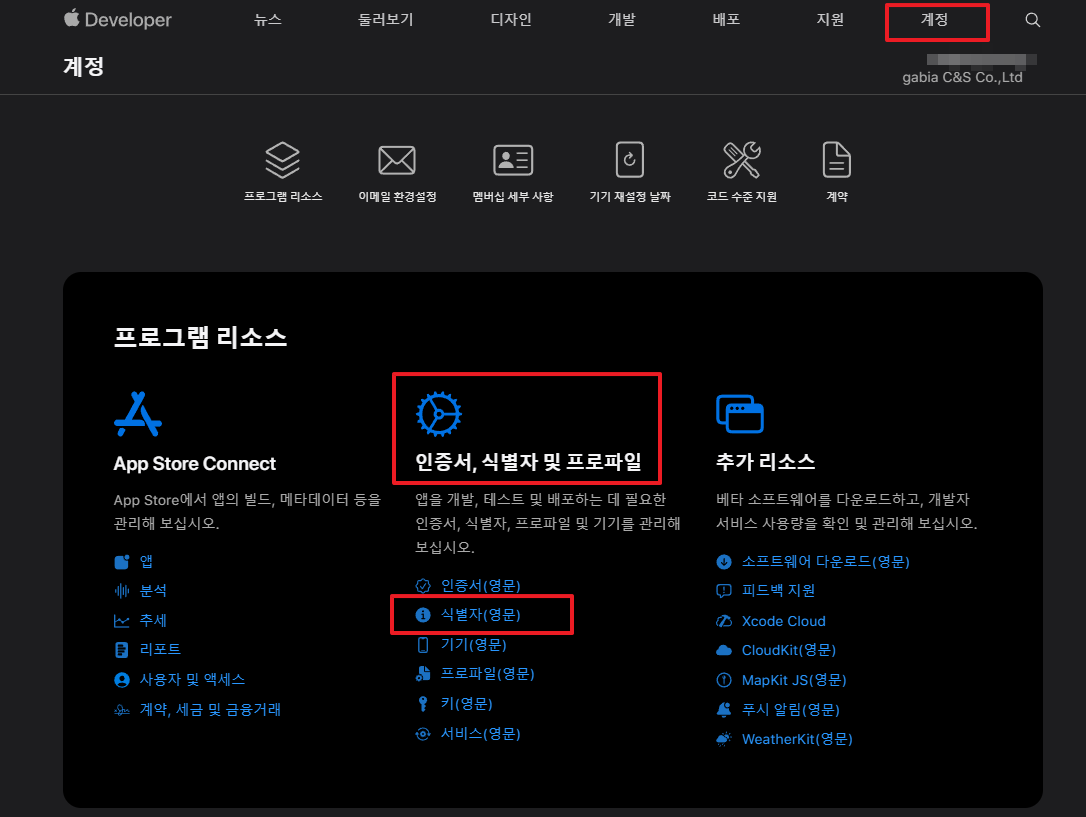Open the 리포트 link
The width and height of the screenshot is (1086, 817).
pyautogui.click(x=160, y=649)
